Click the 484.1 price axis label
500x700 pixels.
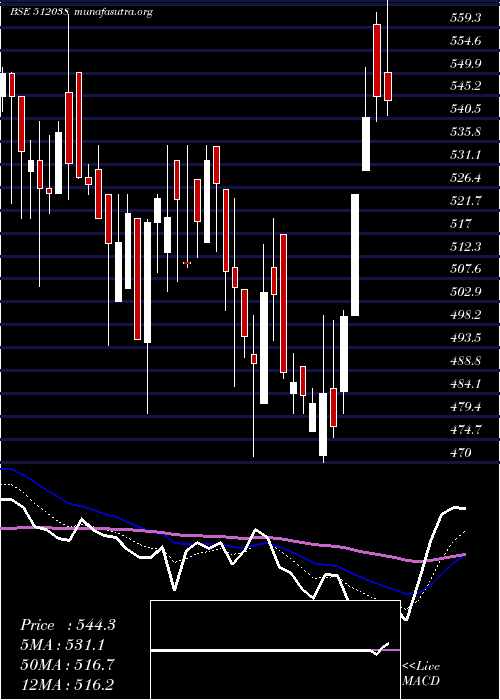click(465, 383)
